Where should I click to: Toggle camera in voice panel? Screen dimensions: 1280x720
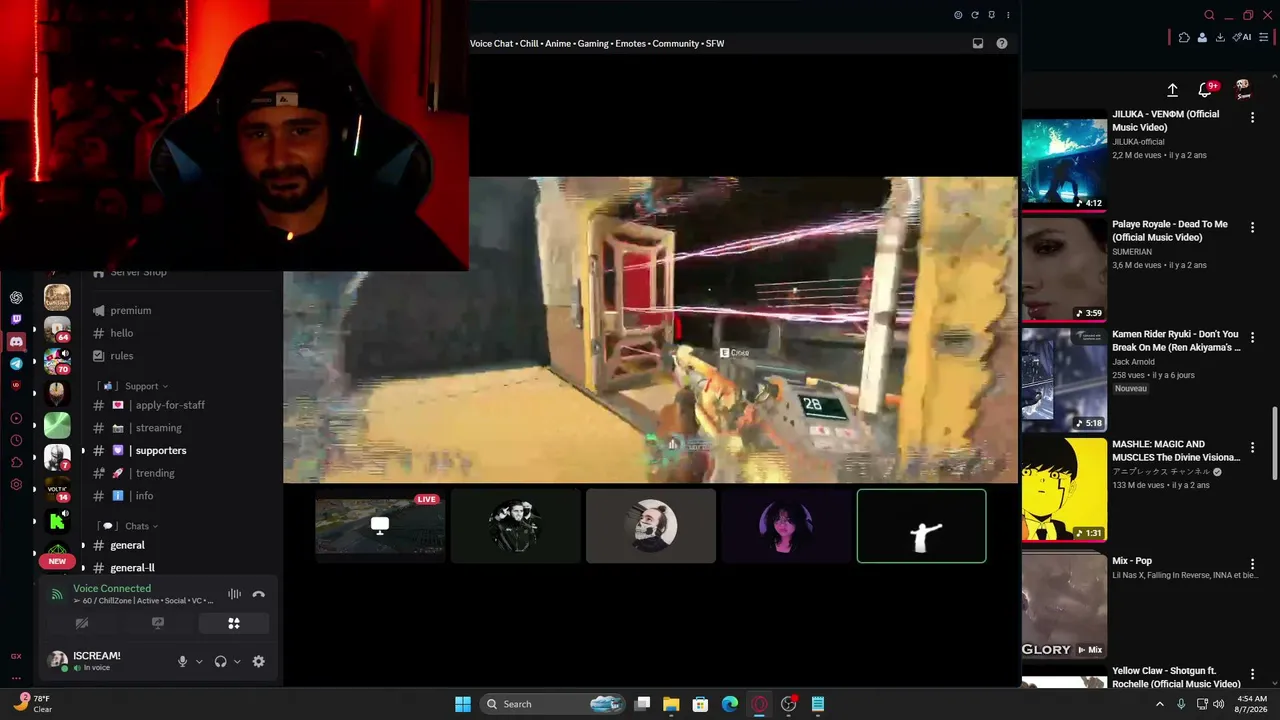(82, 623)
